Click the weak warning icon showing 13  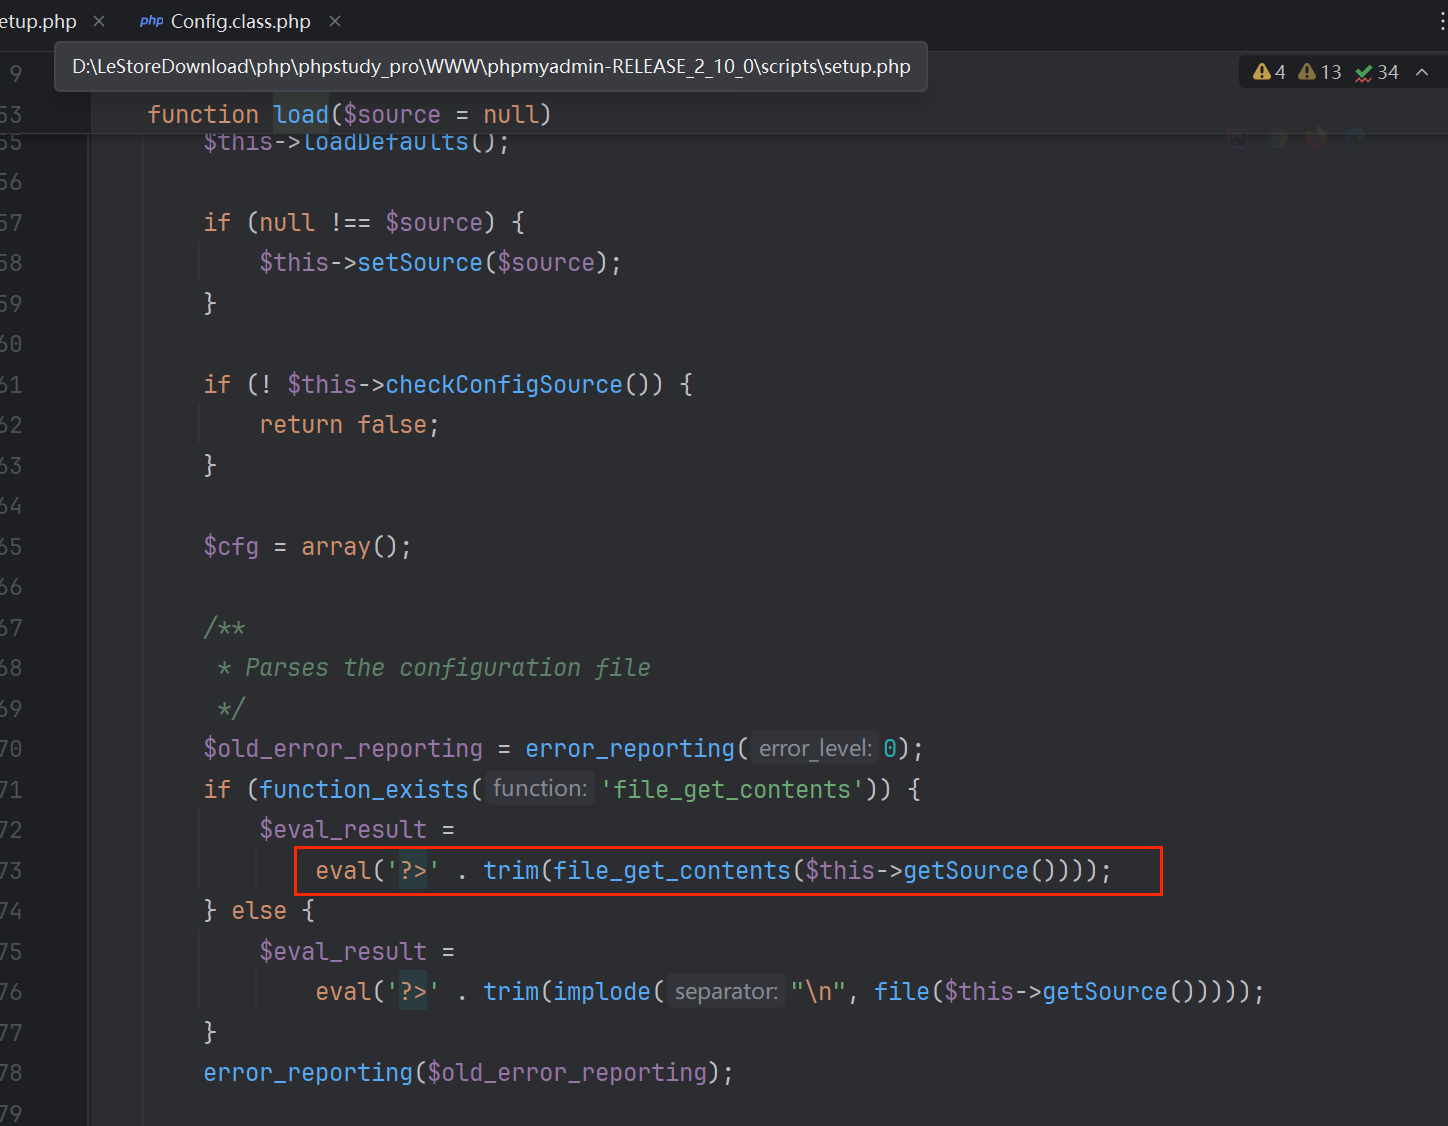tap(1307, 72)
